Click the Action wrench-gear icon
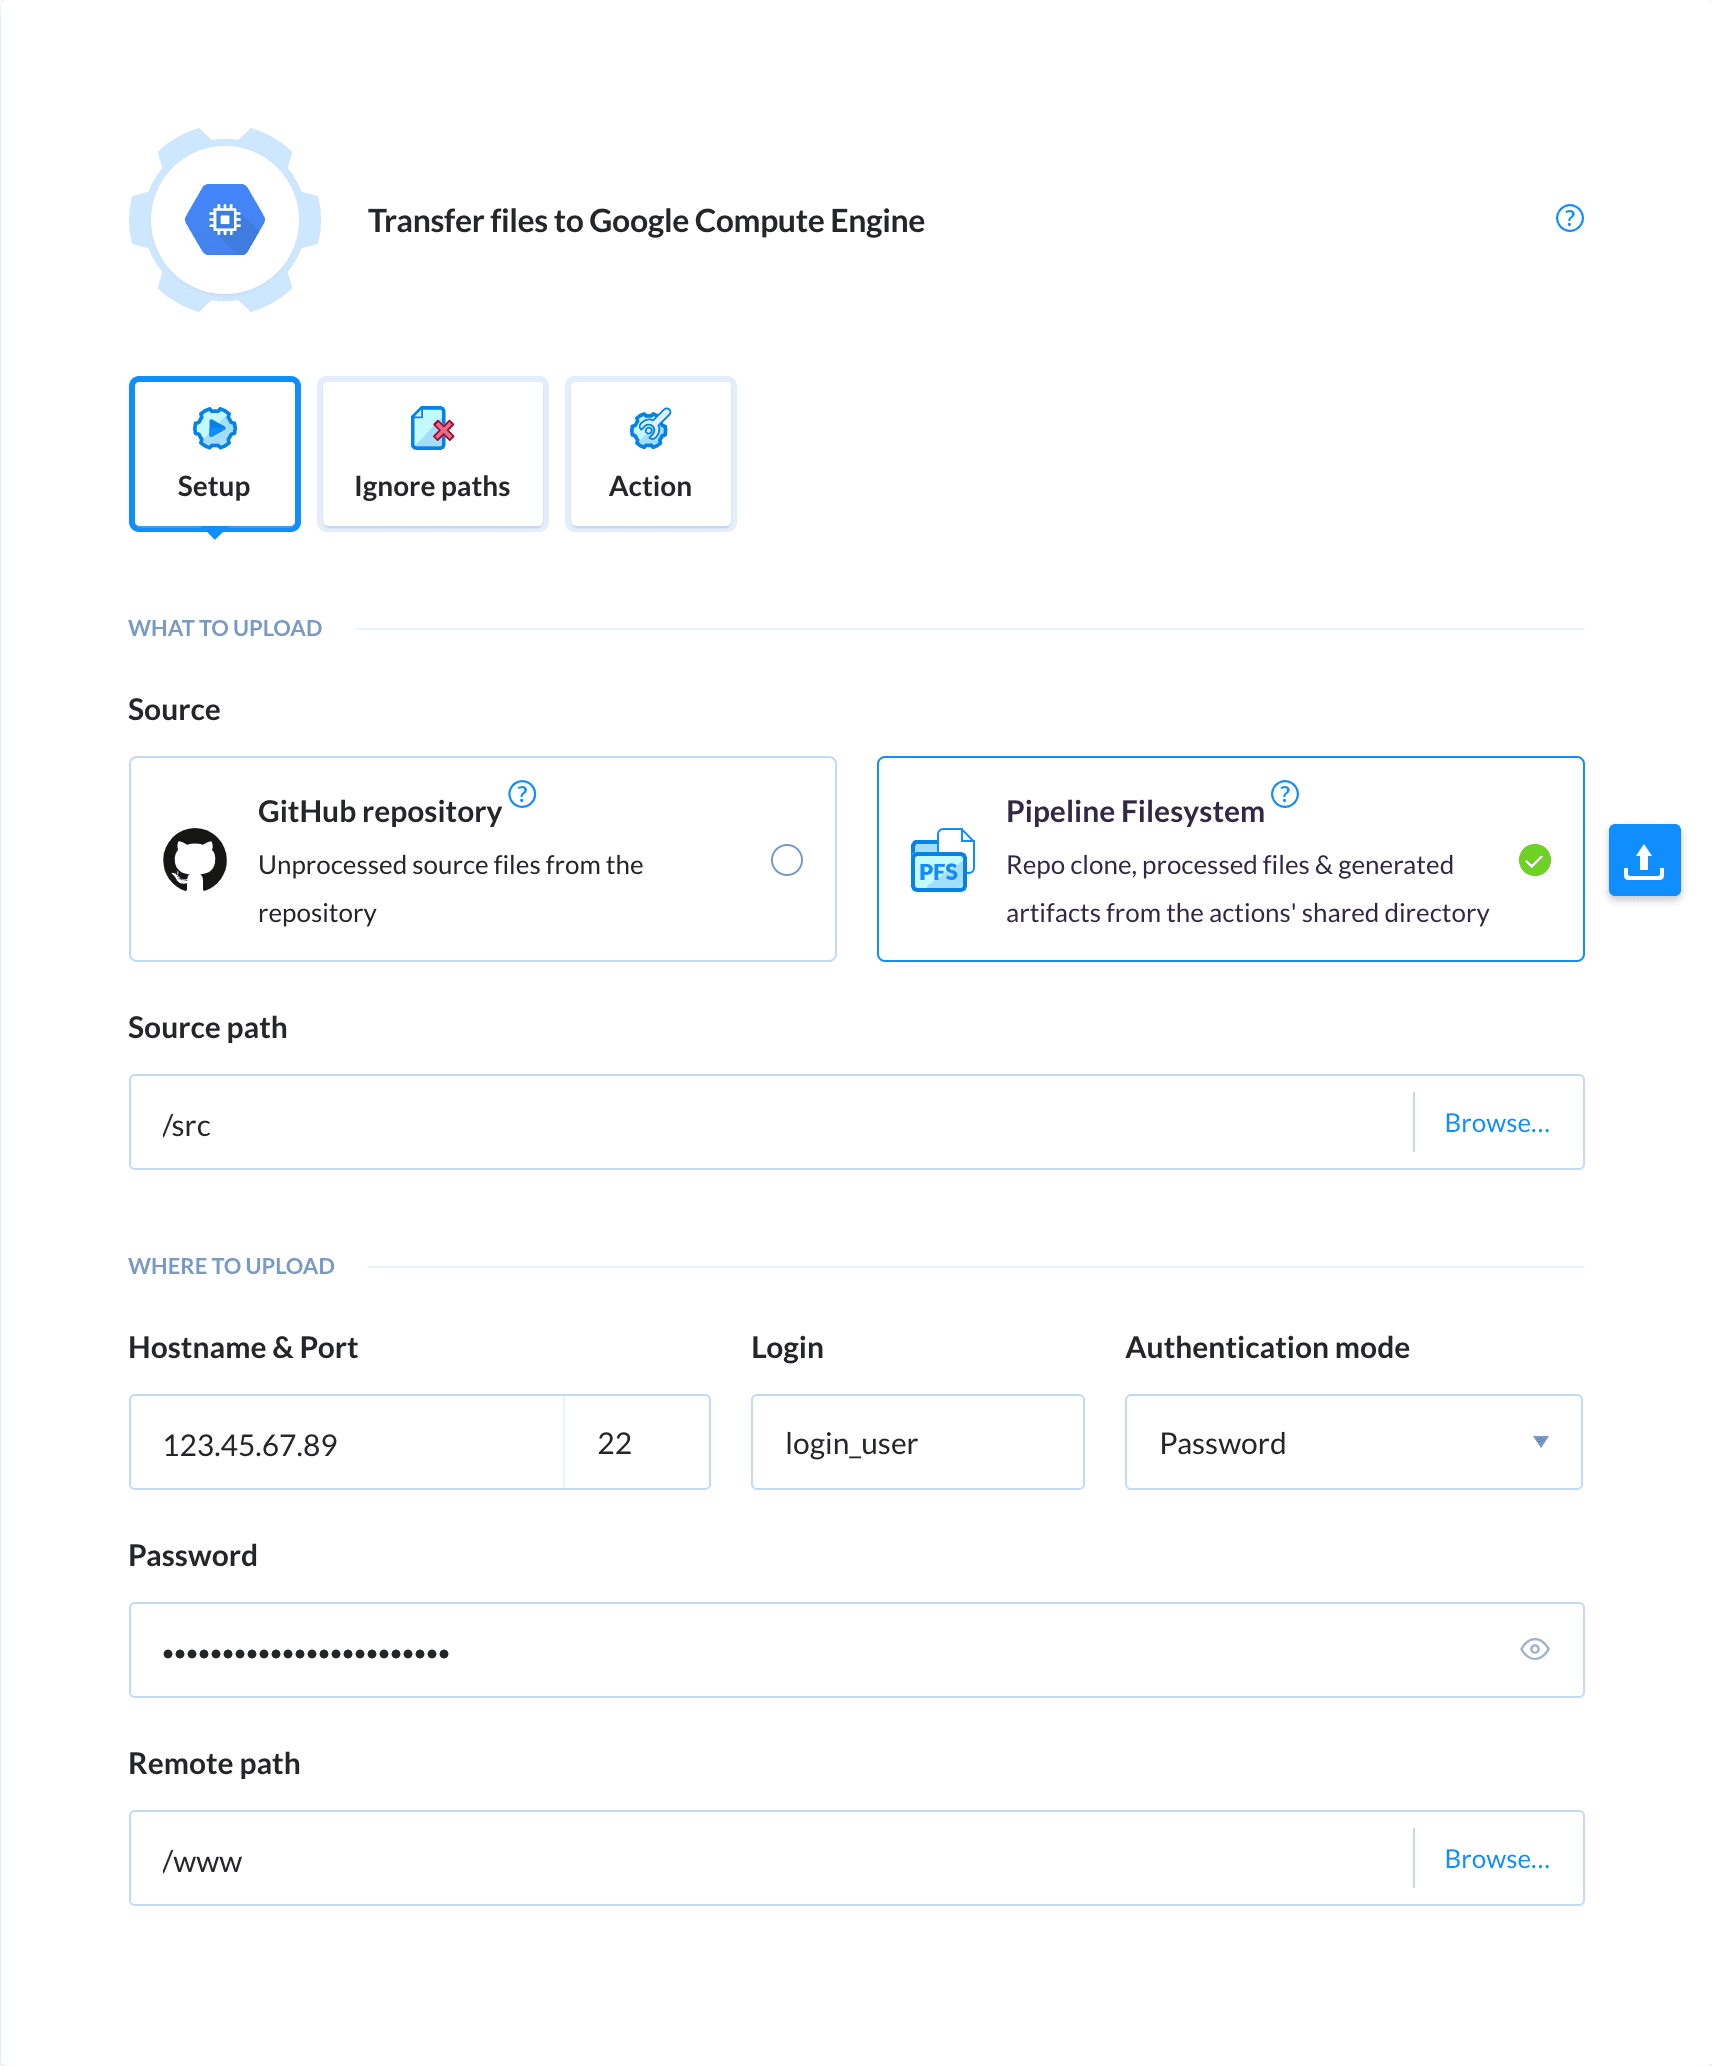This screenshot has height=2066, width=1712. (649, 428)
